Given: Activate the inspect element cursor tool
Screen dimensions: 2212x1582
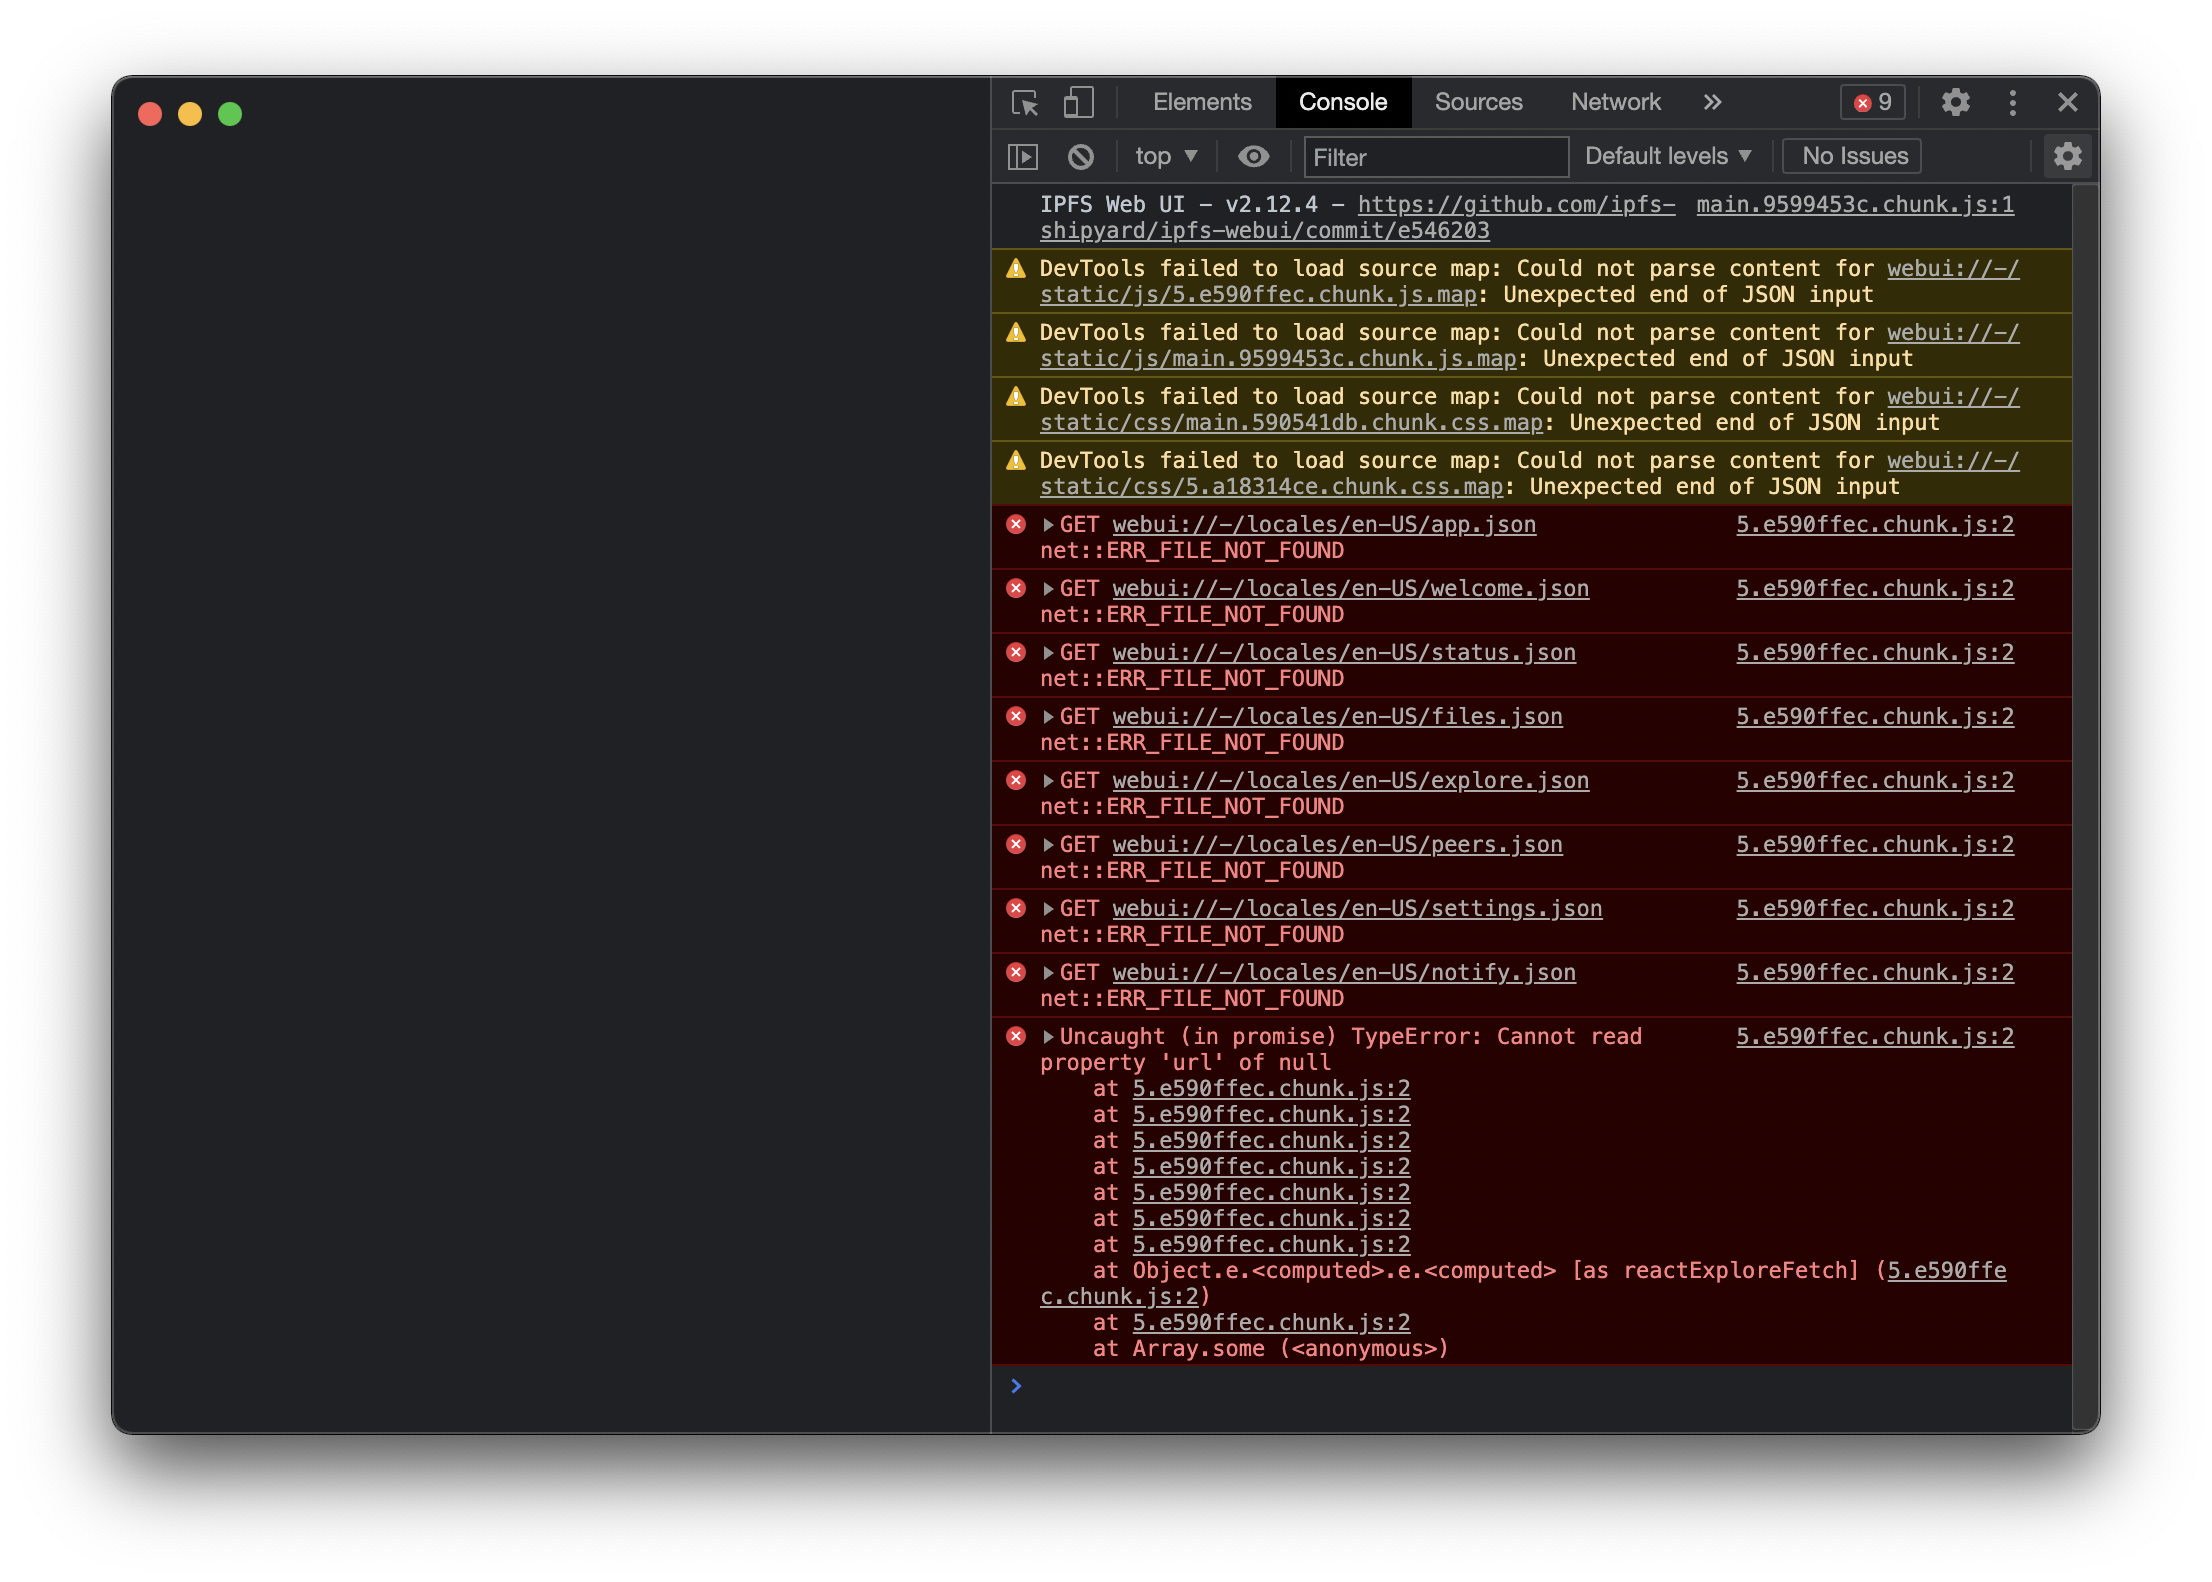Looking at the screenshot, I should (x=1025, y=103).
